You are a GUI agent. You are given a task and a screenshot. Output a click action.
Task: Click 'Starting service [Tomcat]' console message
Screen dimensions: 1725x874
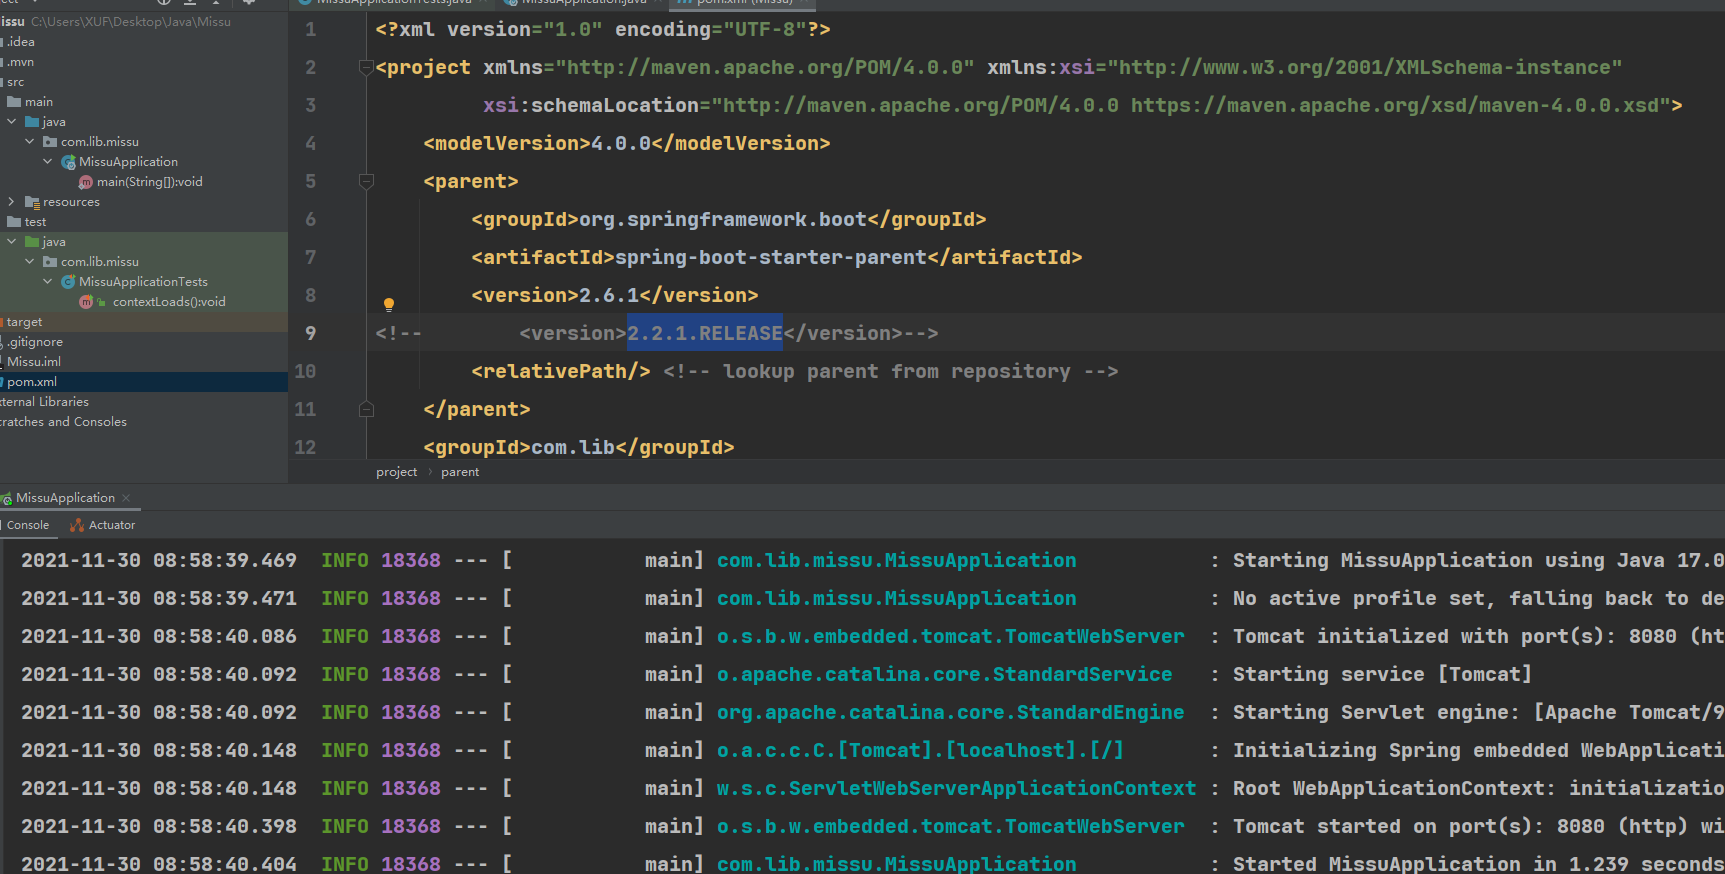pyautogui.click(x=1382, y=674)
